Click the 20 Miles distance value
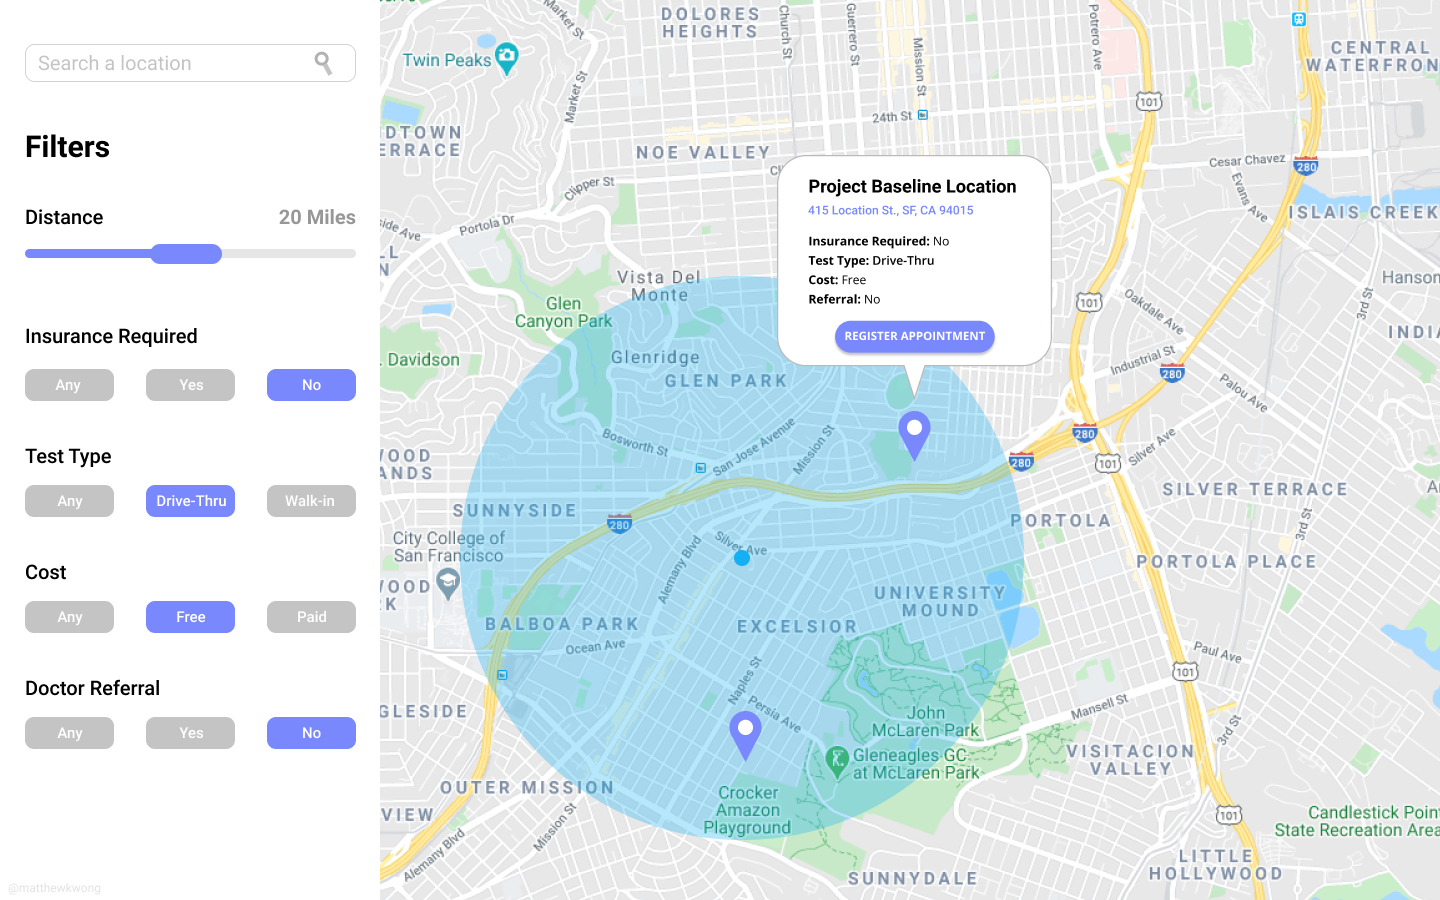Viewport: 1440px width, 900px height. tap(317, 217)
